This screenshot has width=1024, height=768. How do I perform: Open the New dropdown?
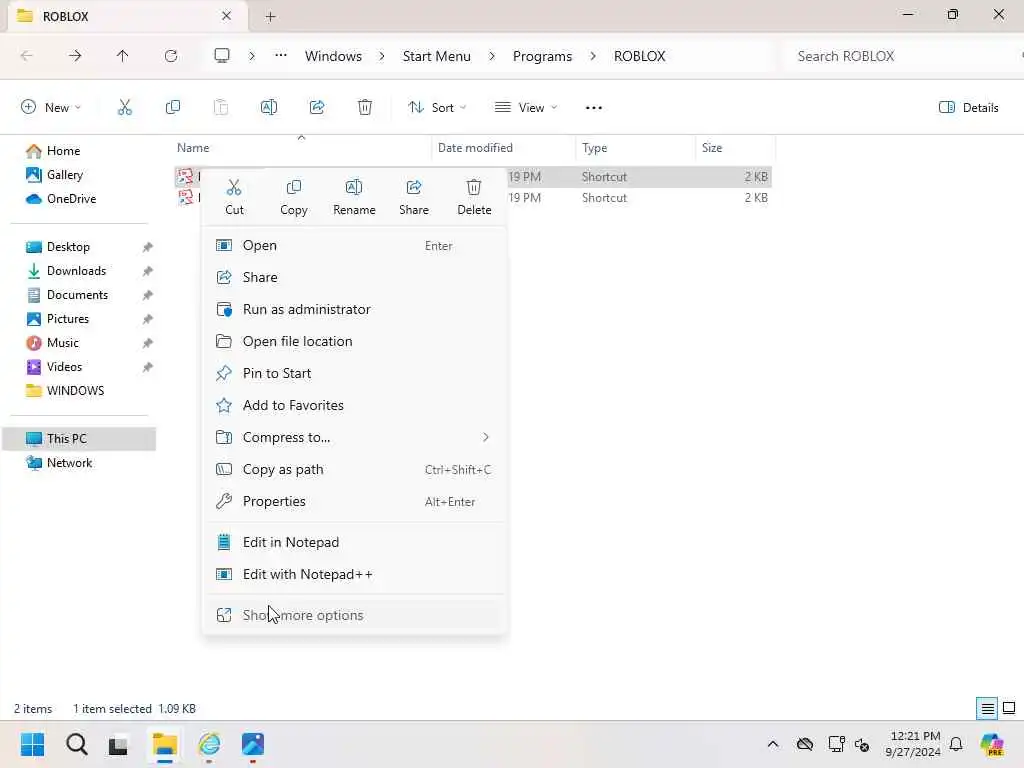point(51,107)
